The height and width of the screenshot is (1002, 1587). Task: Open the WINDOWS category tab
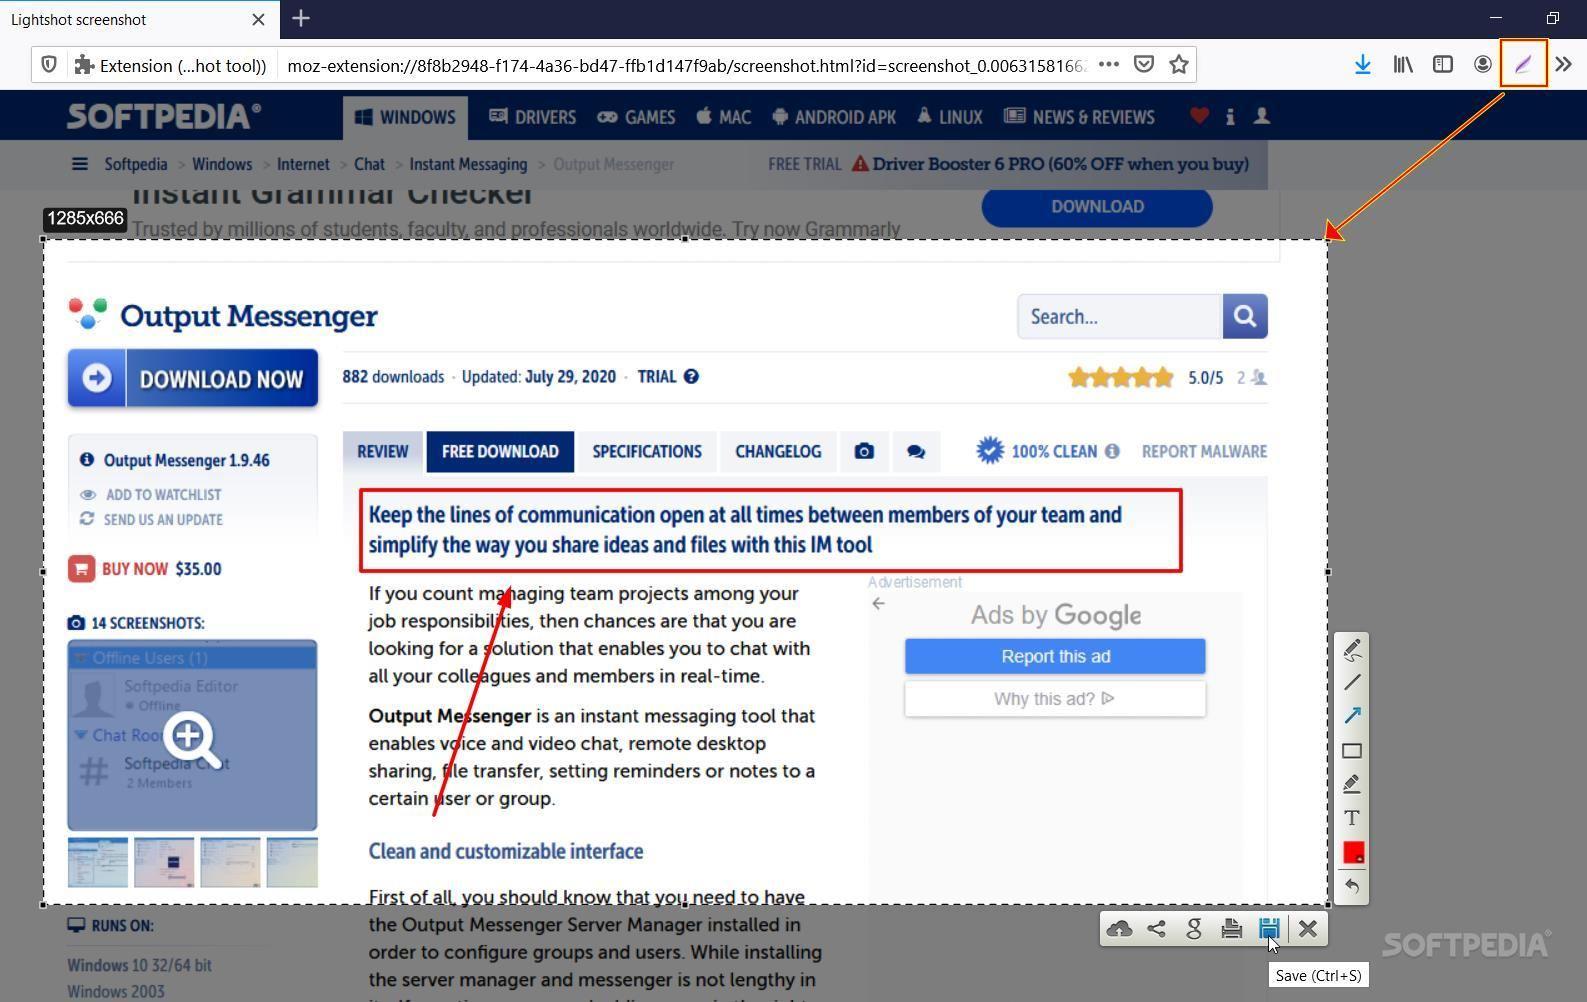(x=405, y=117)
